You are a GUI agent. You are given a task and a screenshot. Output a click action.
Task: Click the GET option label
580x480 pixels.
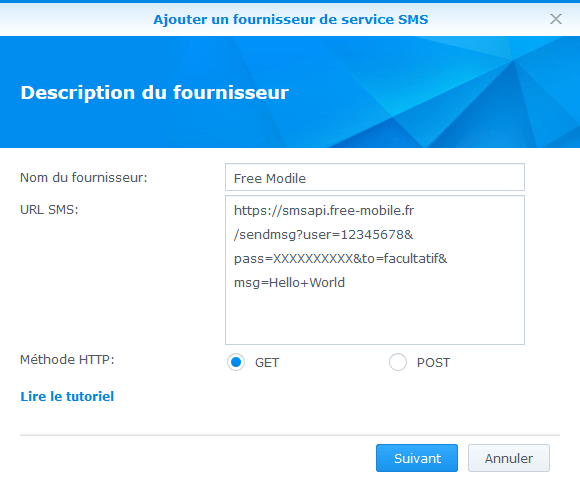pos(267,363)
